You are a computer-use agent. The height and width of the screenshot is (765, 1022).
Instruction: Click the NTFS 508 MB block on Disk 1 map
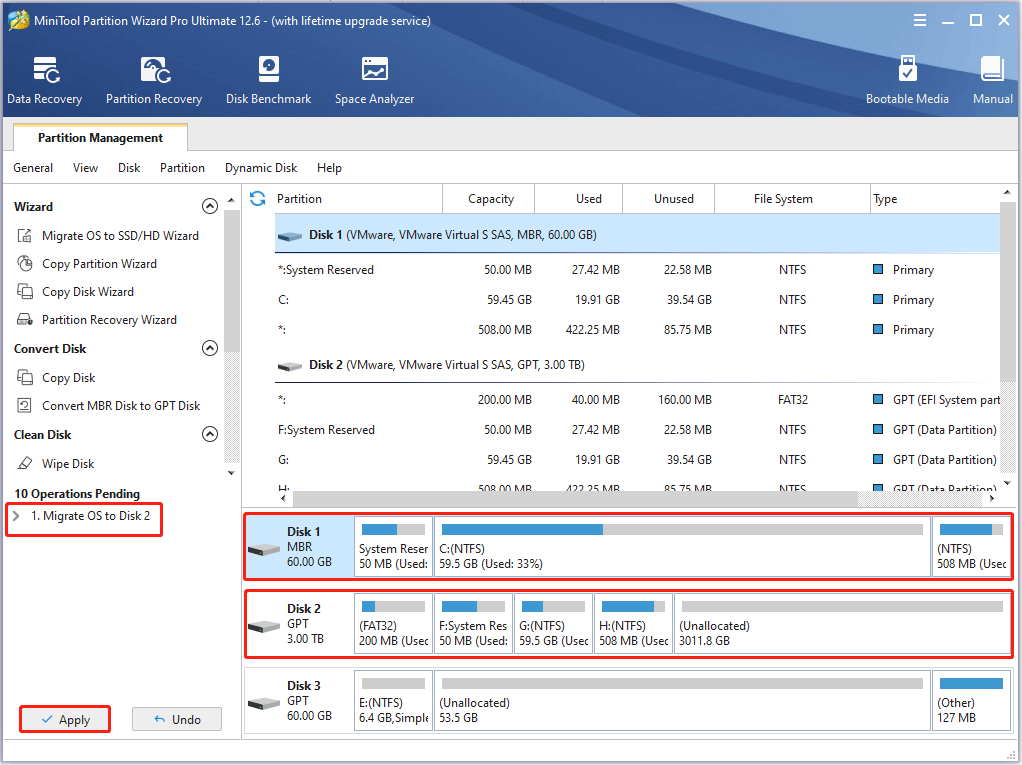click(971, 547)
